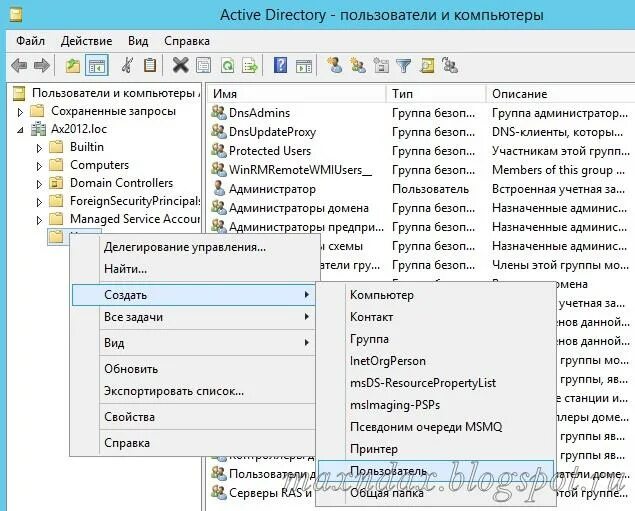Click the Refresh toolbar icon
Screen dimensions: 635x511
(227, 65)
